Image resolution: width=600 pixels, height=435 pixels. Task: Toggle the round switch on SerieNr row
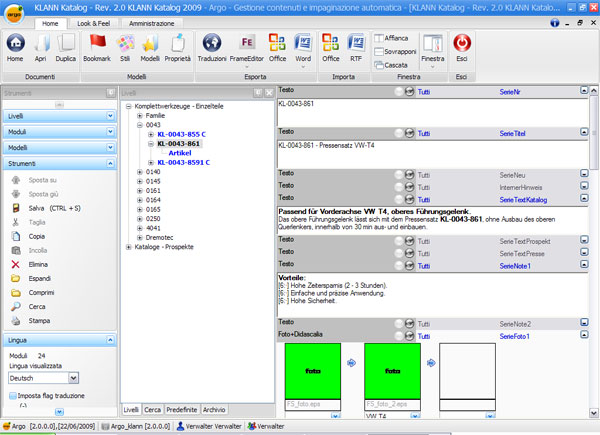pos(409,91)
